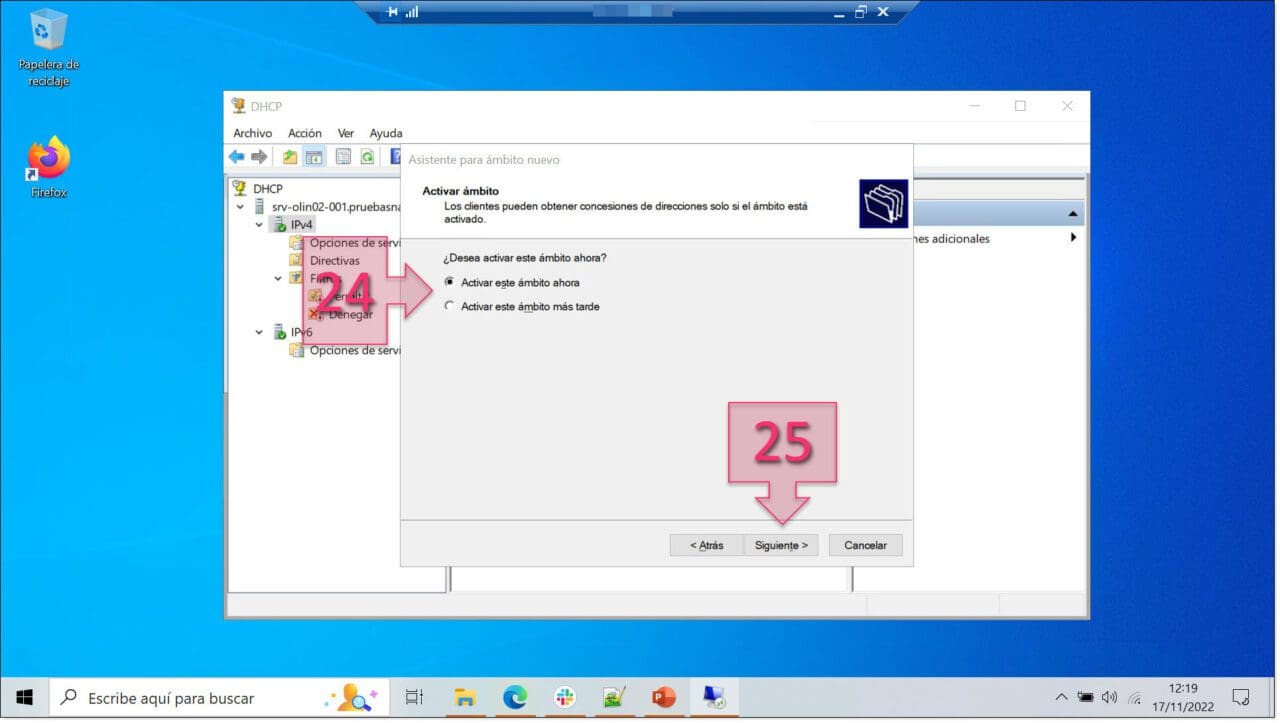Image resolution: width=1280 pixels, height=723 pixels.
Task: Open Task View from the taskbar
Action: pos(415,697)
